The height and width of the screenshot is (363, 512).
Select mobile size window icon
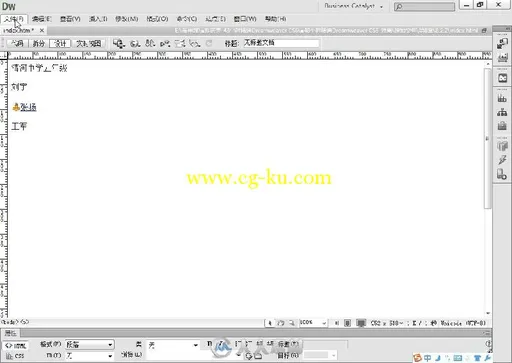coord(337,323)
